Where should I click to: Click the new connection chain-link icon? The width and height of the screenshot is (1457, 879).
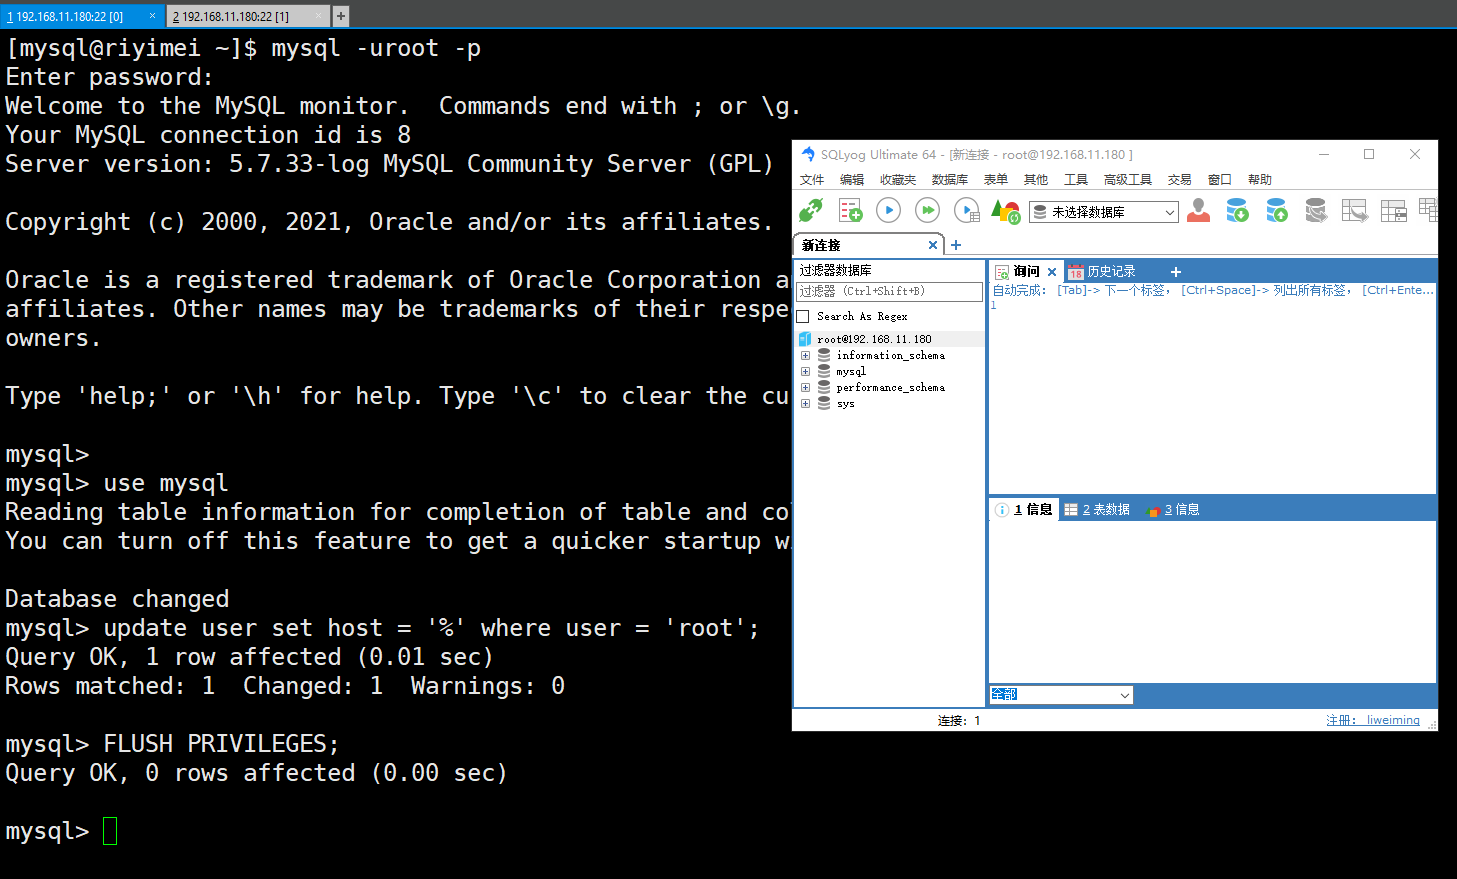coord(811,210)
